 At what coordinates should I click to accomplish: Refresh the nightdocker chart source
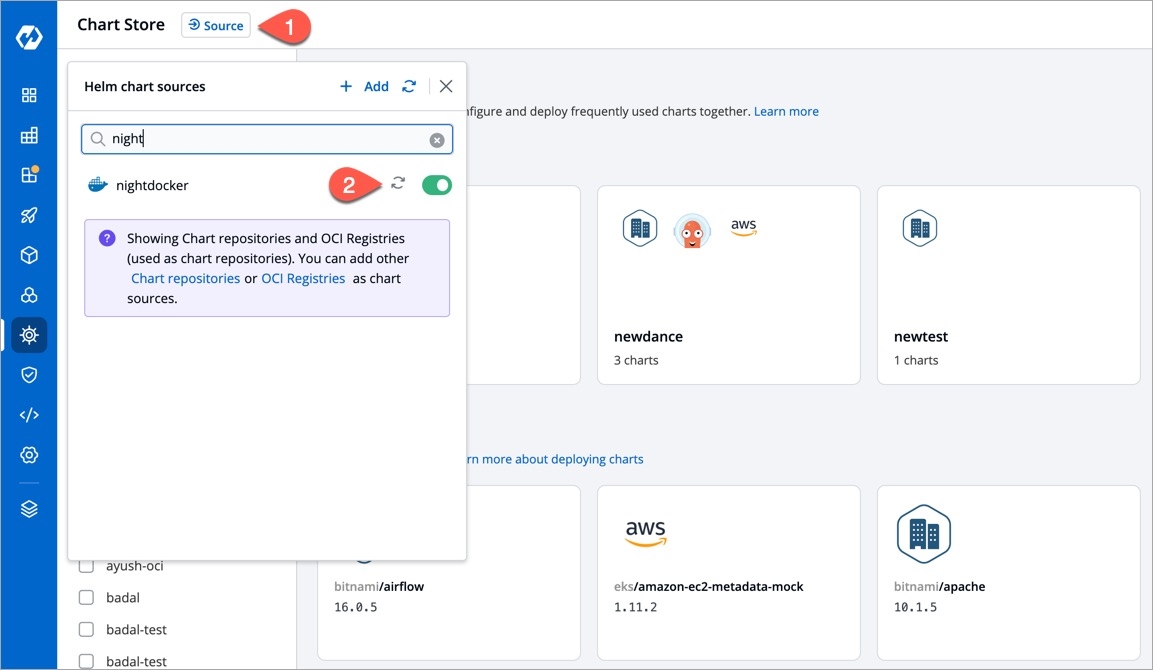(398, 184)
